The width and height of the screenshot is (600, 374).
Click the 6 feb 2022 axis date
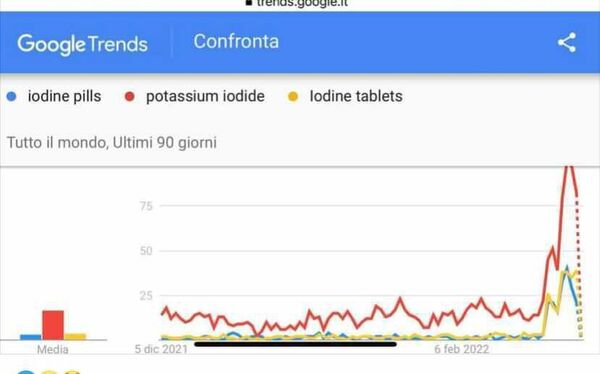click(461, 350)
